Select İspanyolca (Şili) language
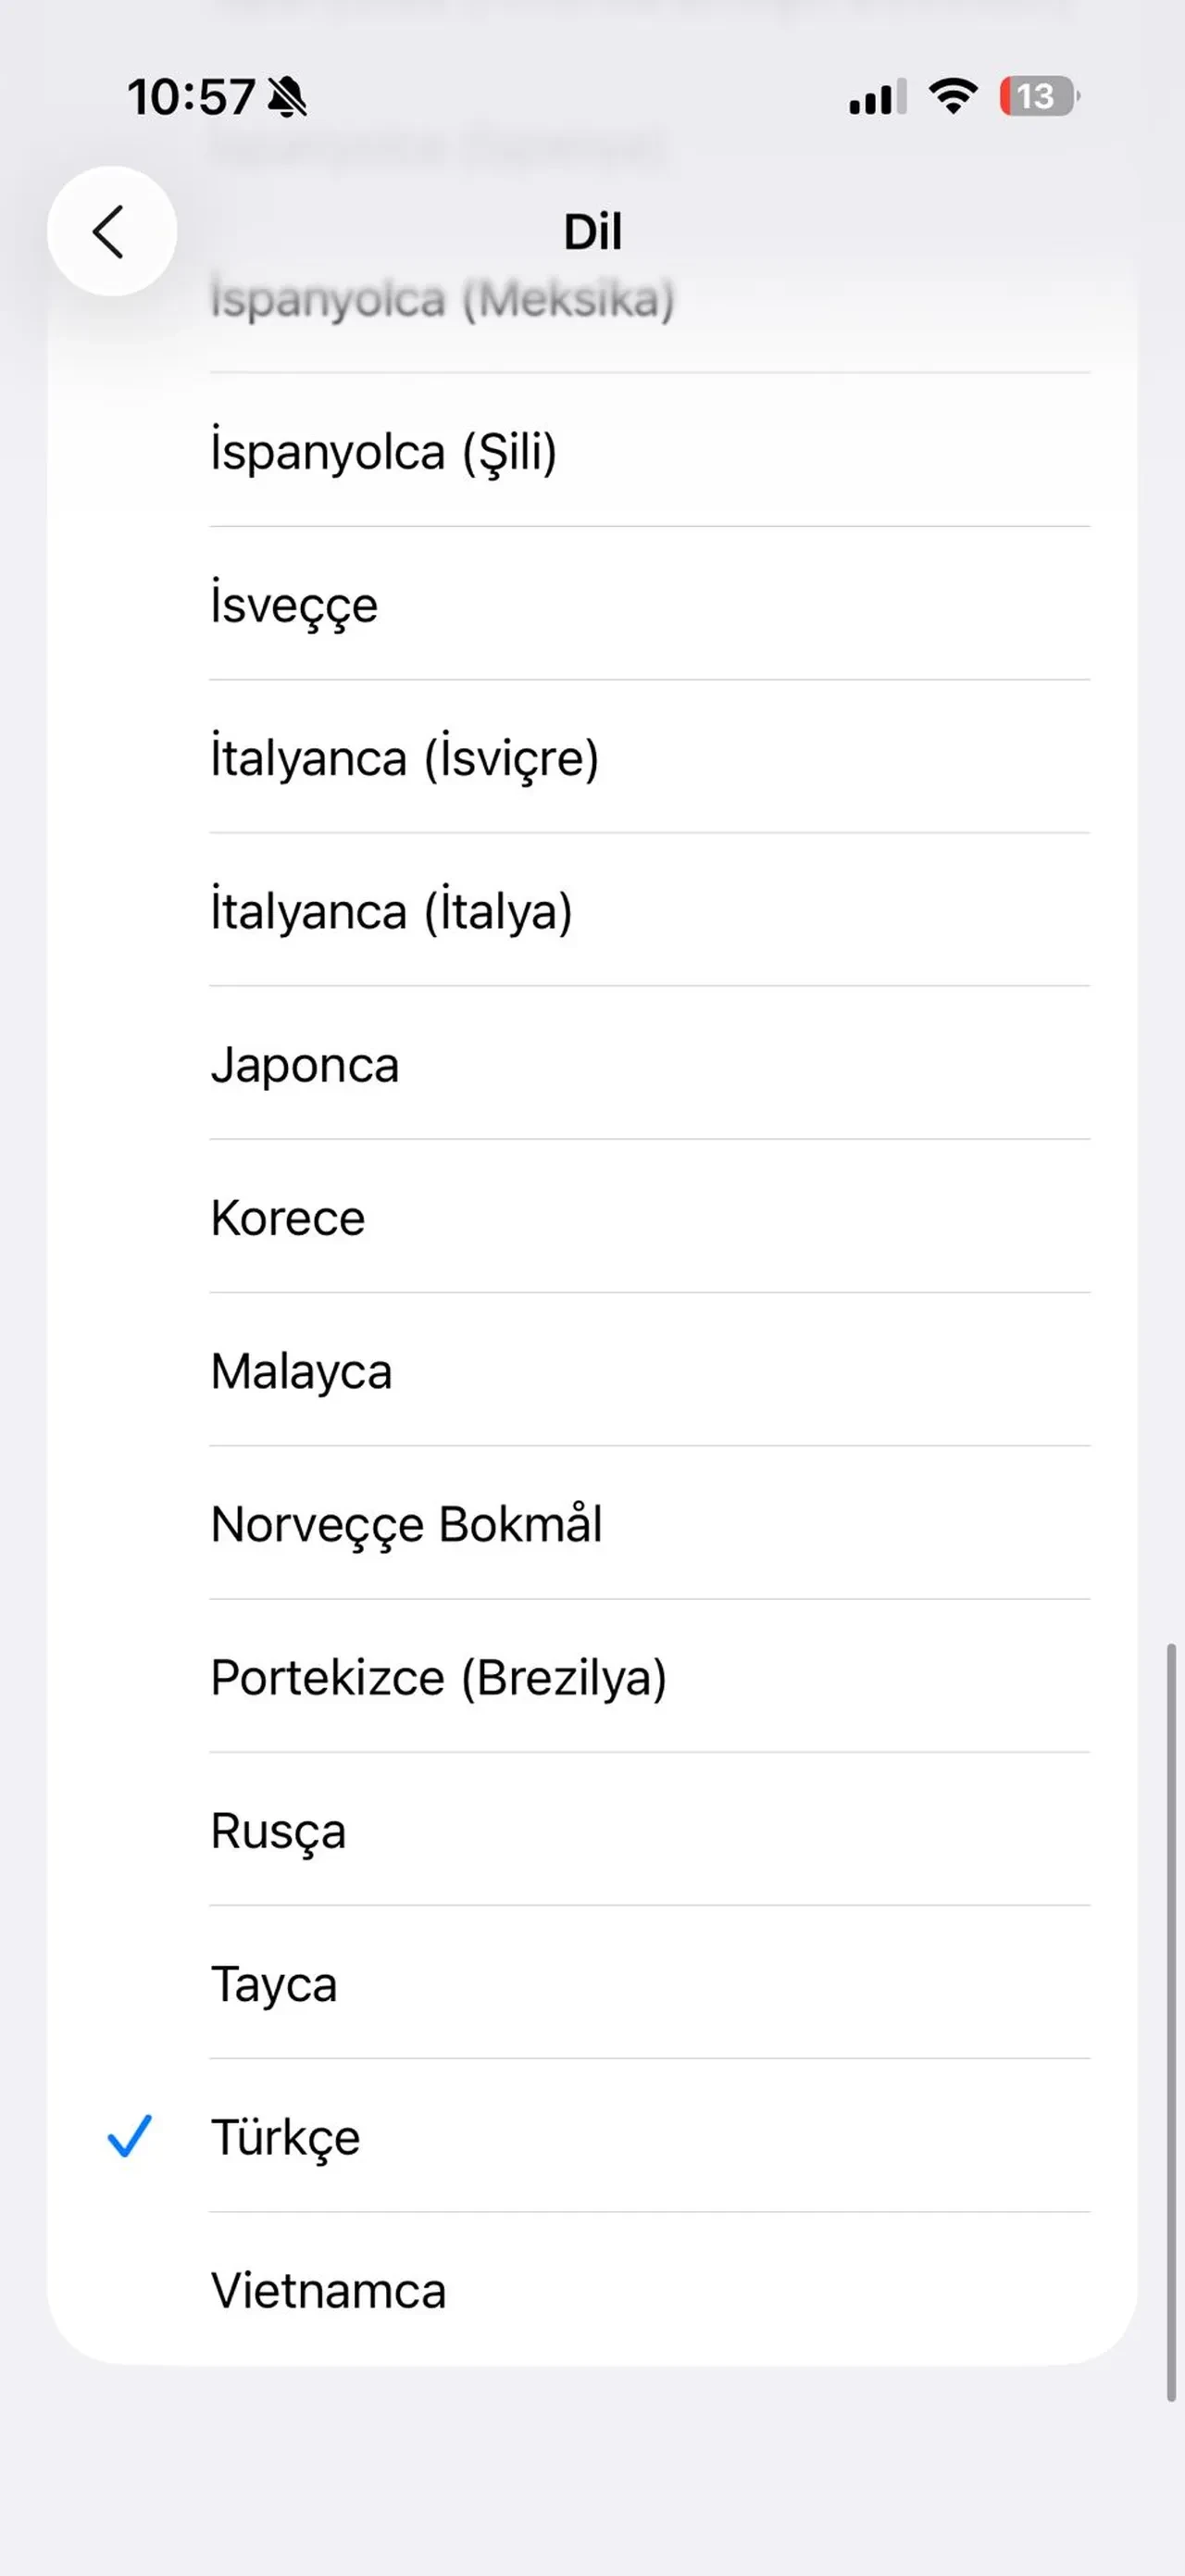 tap(384, 451)
